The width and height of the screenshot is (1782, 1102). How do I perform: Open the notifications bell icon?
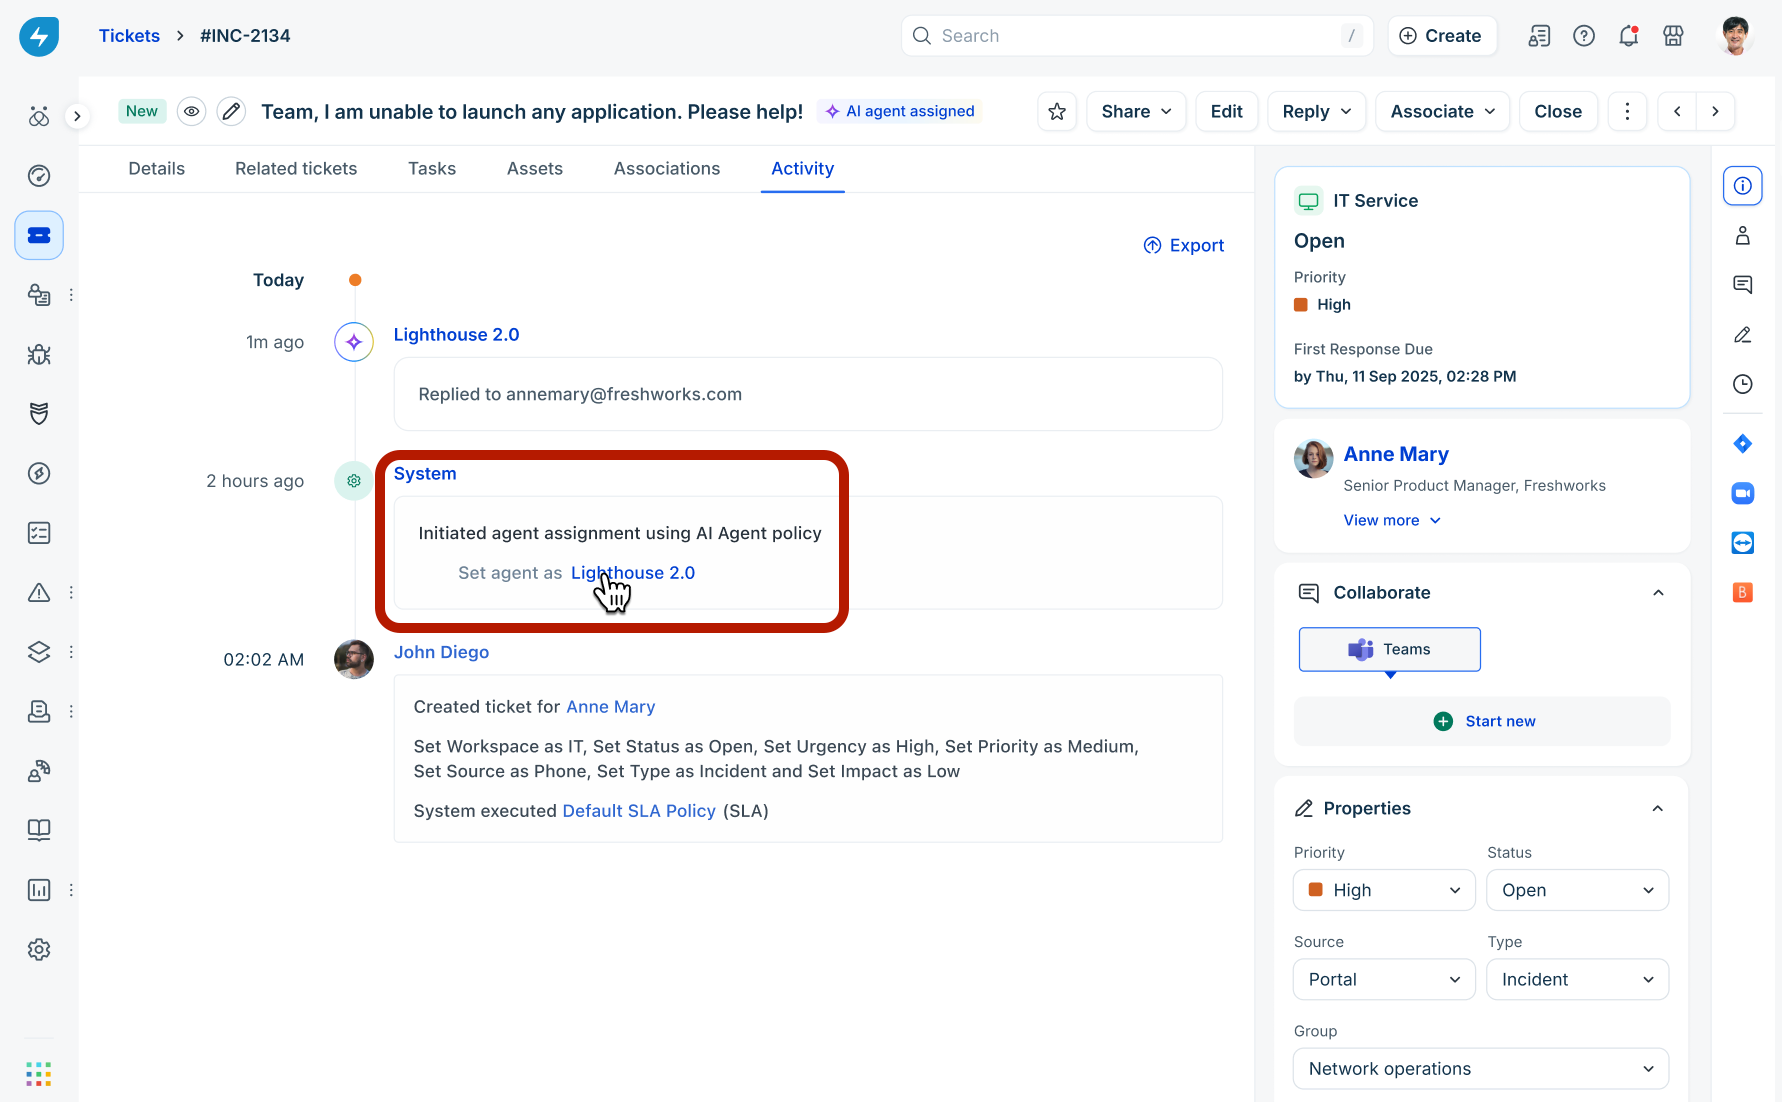[1629, 36]
